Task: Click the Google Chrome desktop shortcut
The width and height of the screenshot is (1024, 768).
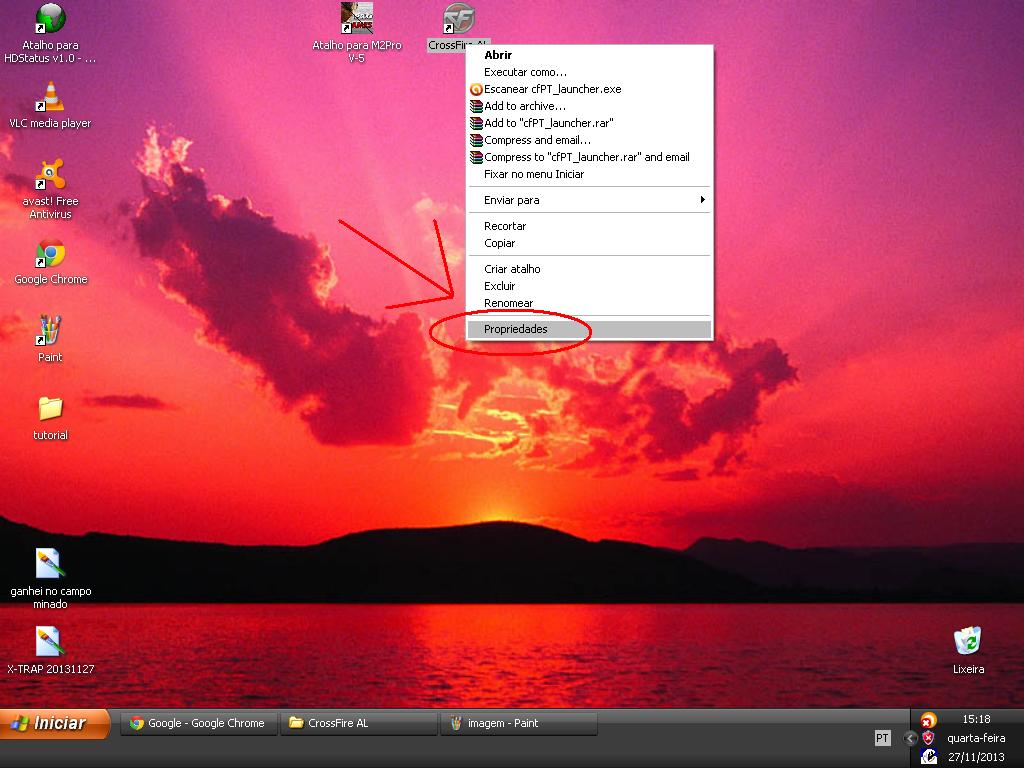Action: (x=50, y=254)
